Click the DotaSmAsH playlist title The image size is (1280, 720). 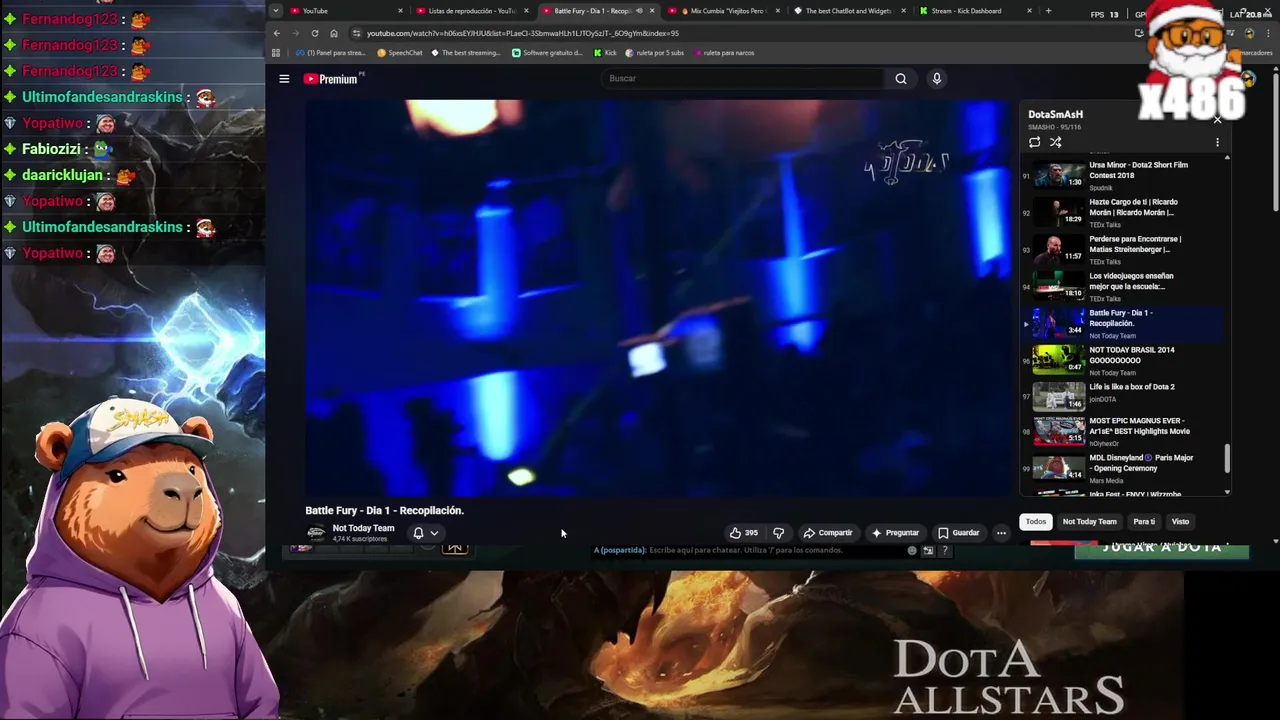pos(1055,115)
